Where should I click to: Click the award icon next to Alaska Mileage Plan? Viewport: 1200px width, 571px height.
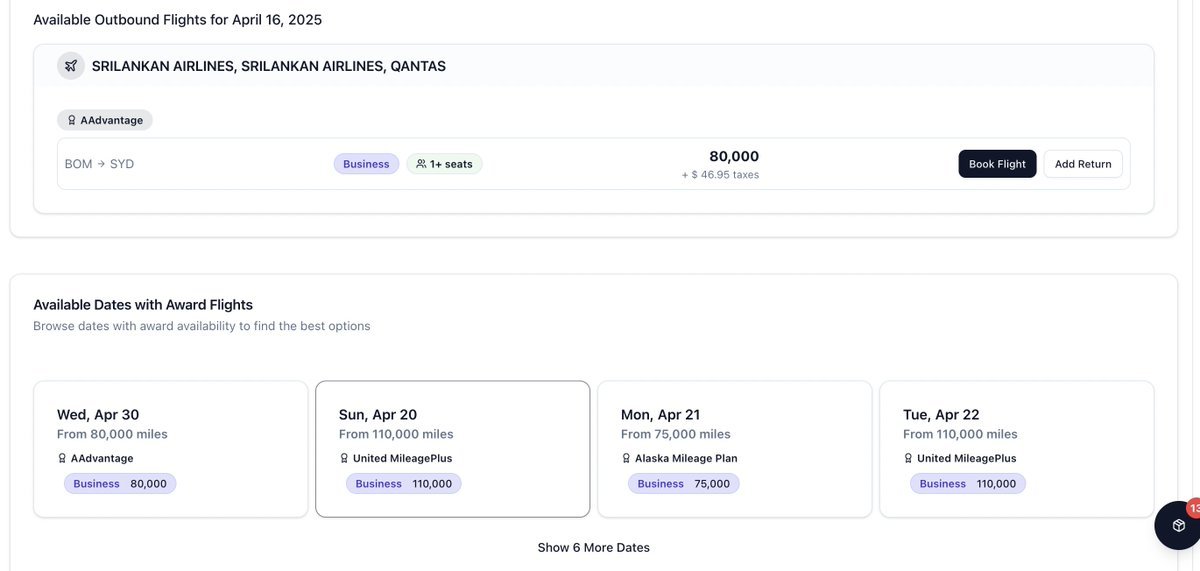pyautogui.click(x=626, y=459)
